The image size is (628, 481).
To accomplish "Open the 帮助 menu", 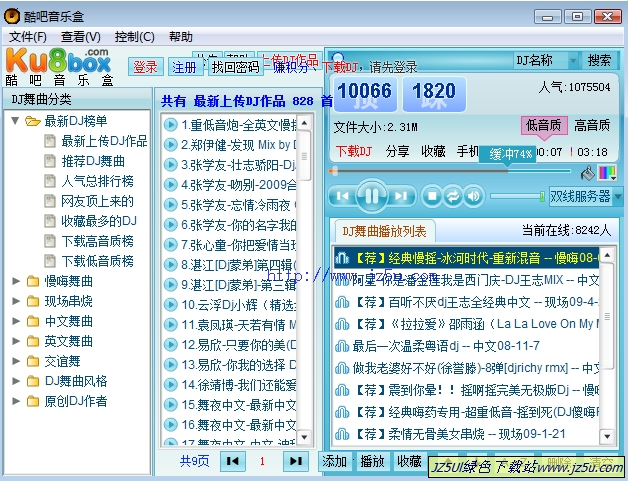I will pyautogui.click(x=181, y=37).
